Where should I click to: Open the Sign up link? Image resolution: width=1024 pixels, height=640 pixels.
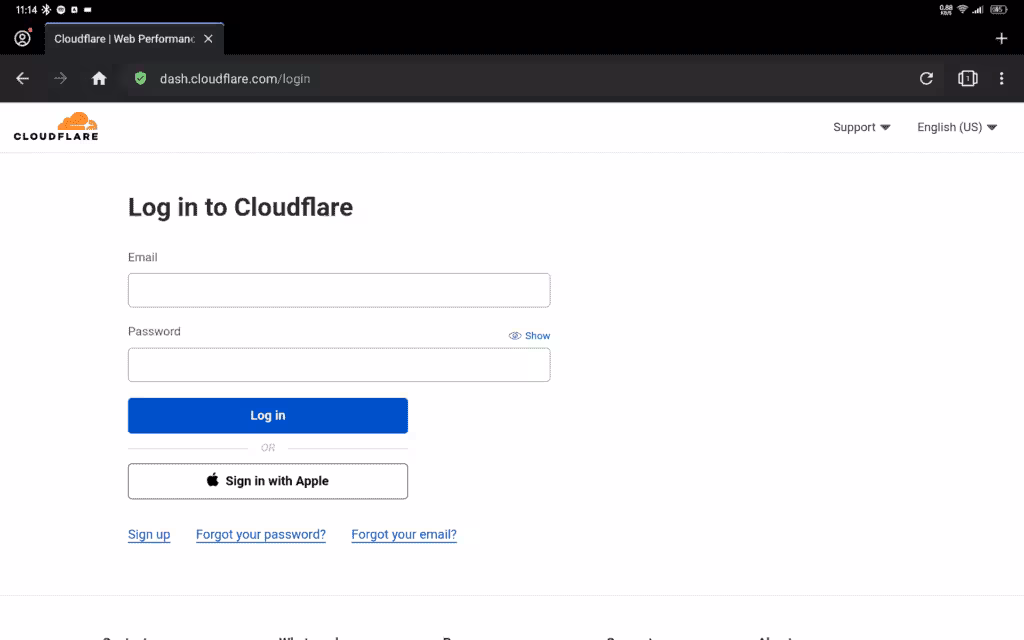click(x=149, y=535)
